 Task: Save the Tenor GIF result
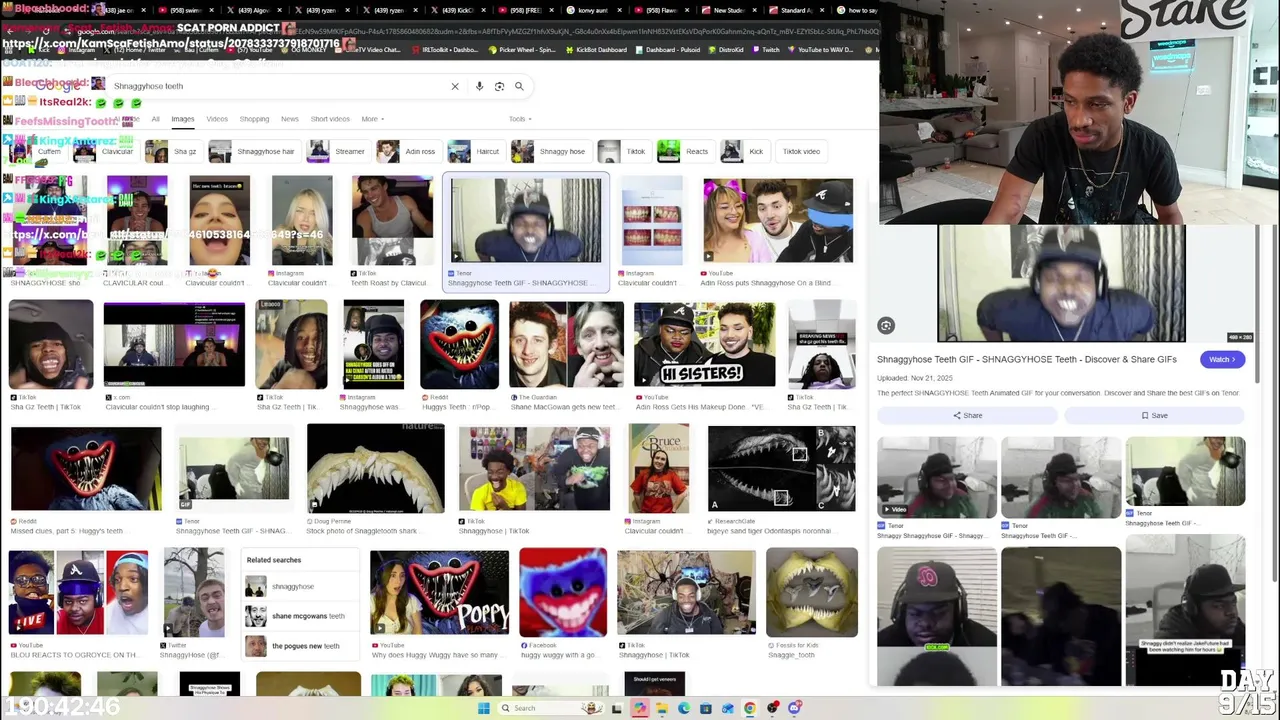[x=1154, y=415]
